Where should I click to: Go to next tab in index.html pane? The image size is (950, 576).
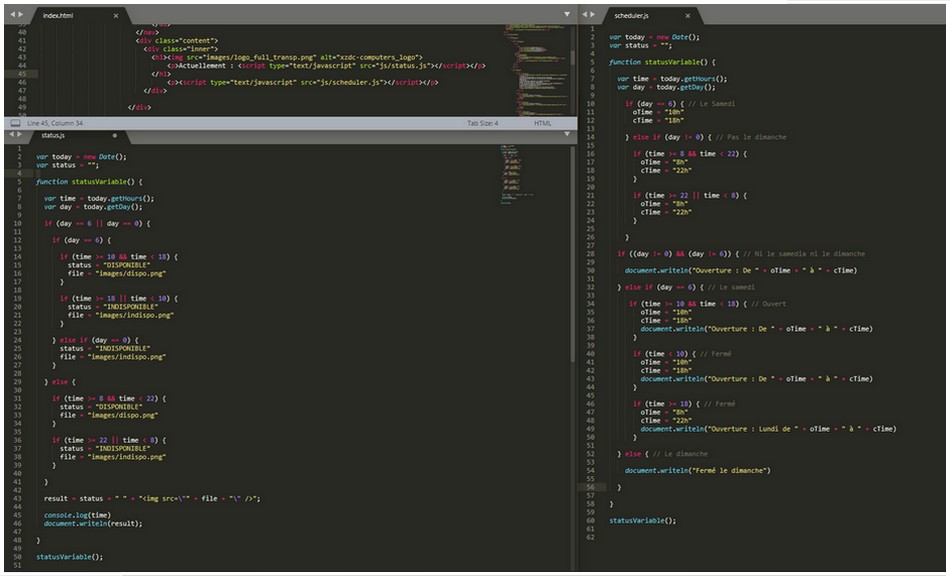20,15
